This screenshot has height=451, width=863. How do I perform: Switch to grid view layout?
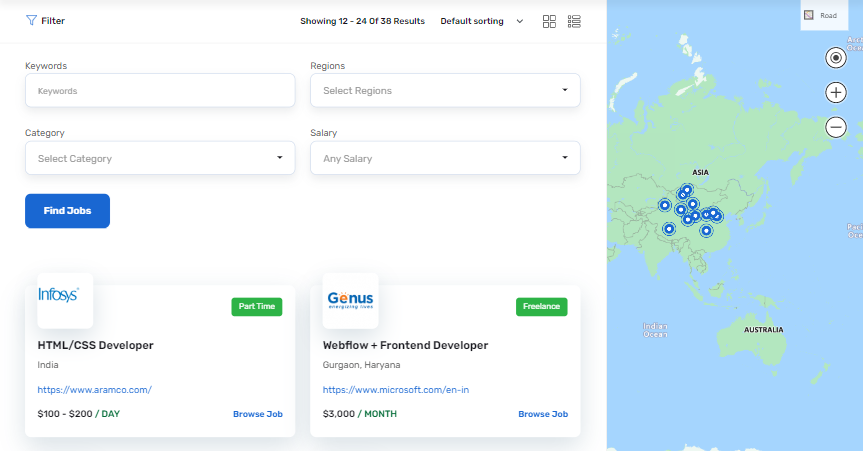(549, 21)
